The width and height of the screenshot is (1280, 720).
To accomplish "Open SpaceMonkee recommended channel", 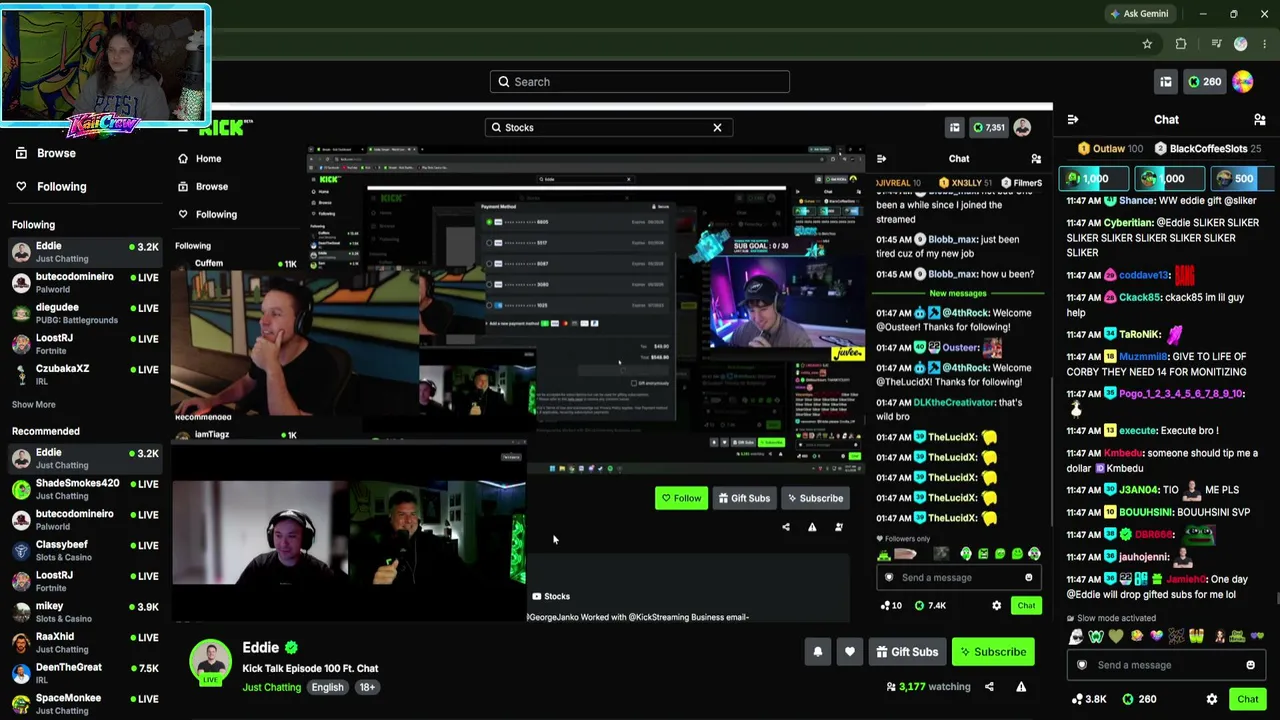I will tap(85, 704).
